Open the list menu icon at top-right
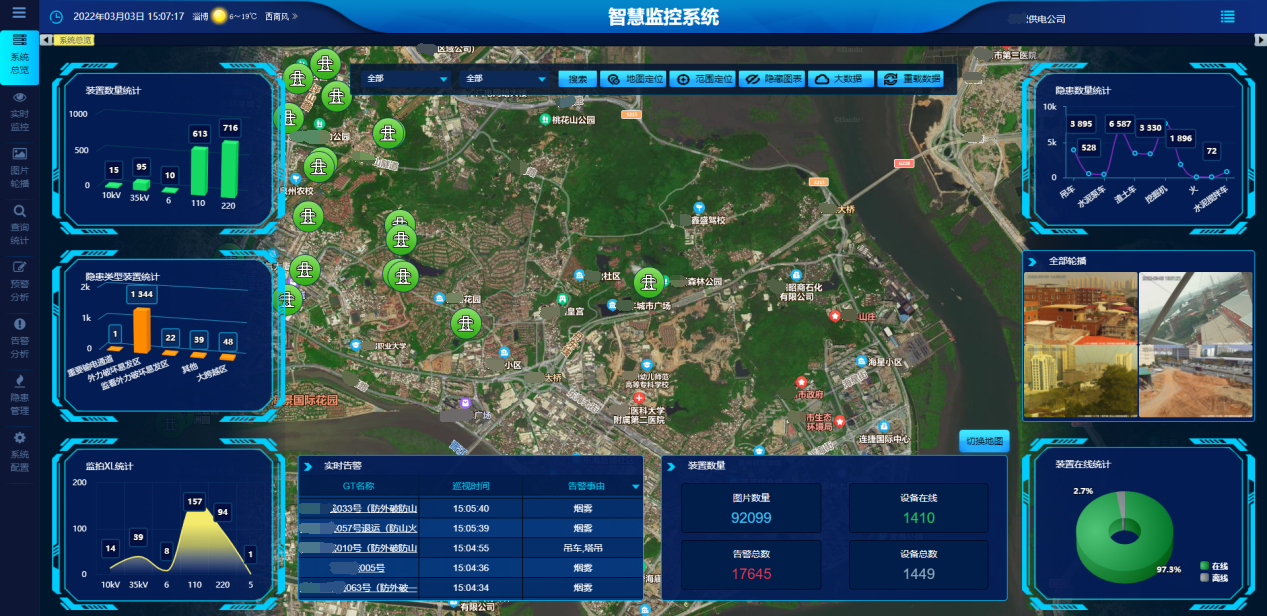Screen dimensions: 1267x616 (1227, 17)
